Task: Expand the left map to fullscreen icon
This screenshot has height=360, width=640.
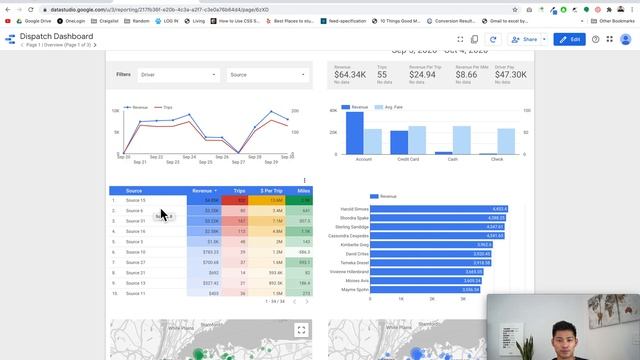Action: pyautogui.click(x=301, y=330)
